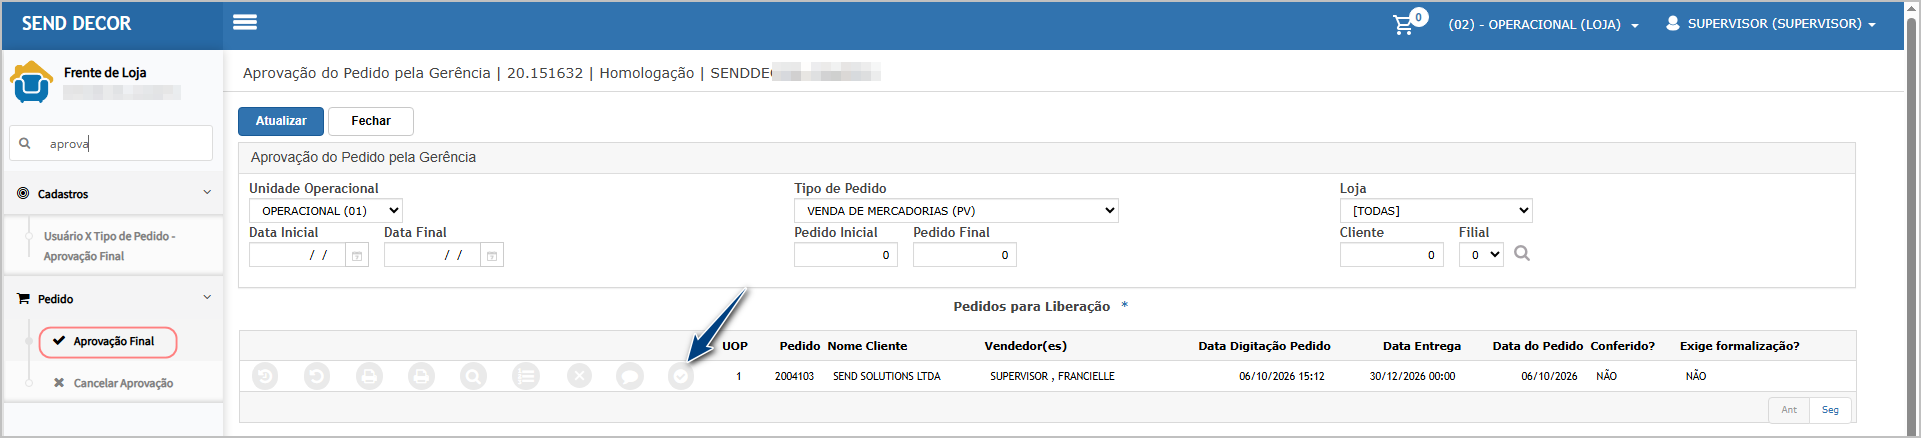The width and height of the screenshot is (1921, 438).
Task: Click the client search magnifier icon
Action: (1522, 254)
